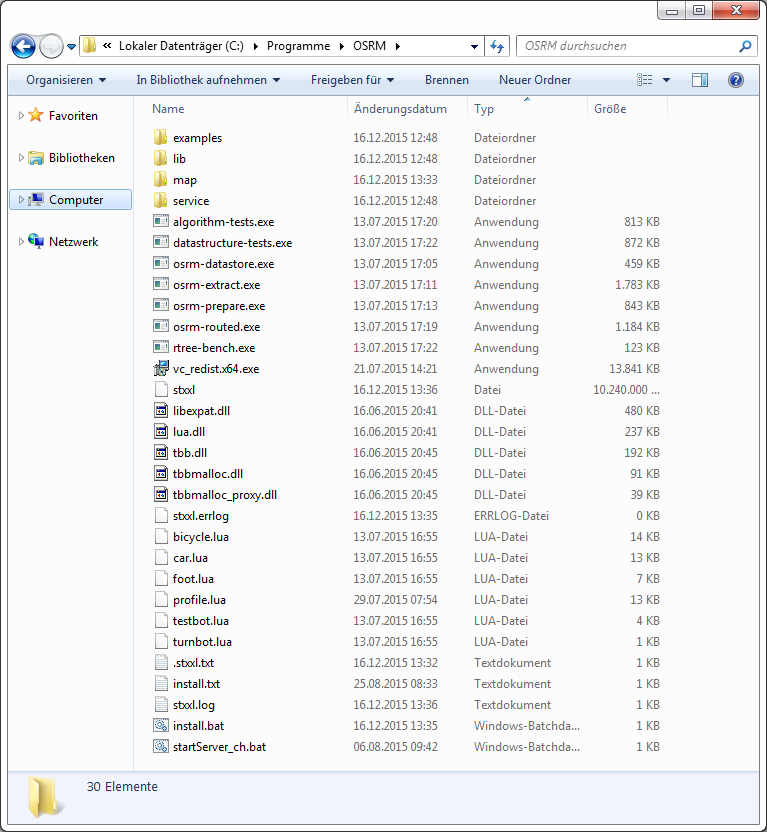This screenshot has height=832, width=767.
Task: Select the libexpat.dll file icon
Action: click(x=161, y=410)
